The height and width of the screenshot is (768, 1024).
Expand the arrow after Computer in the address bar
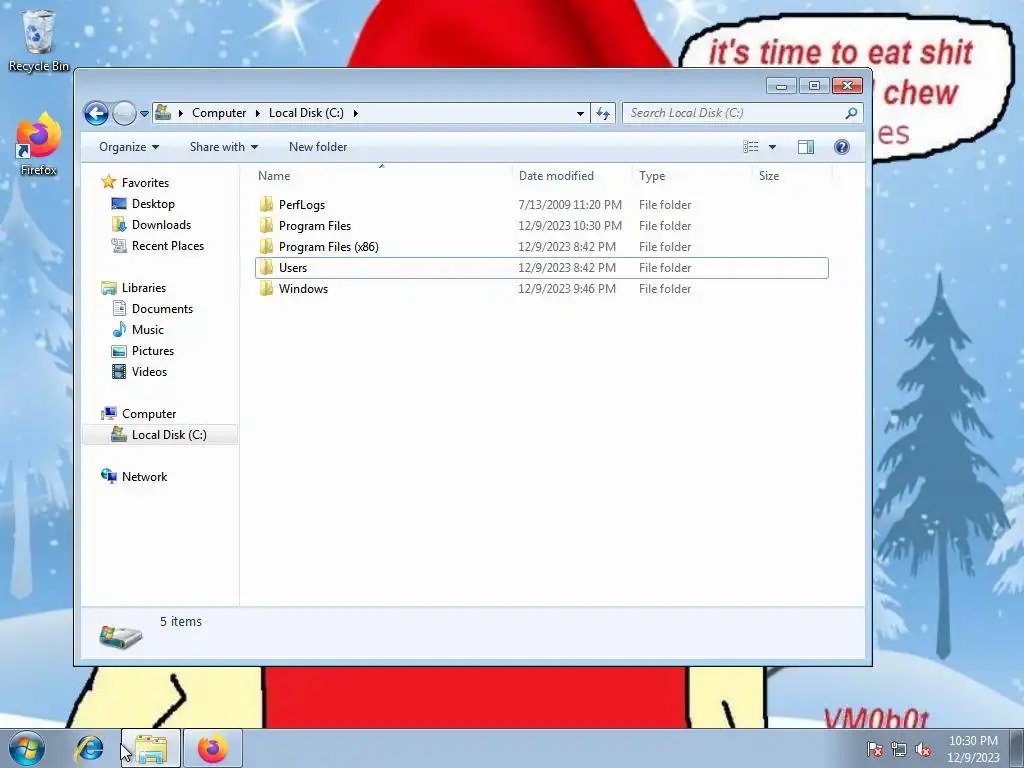pyautogui.click(x=257, y=113)
